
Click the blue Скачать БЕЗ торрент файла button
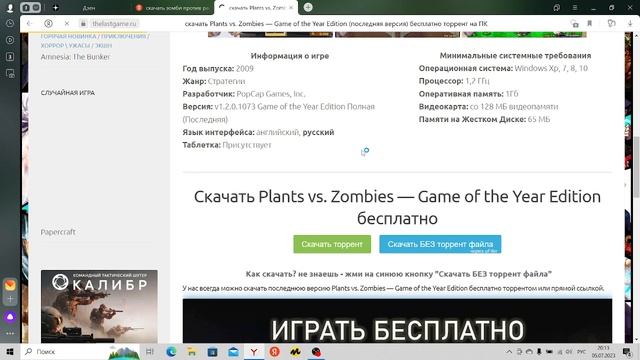[x=440, y=244]
